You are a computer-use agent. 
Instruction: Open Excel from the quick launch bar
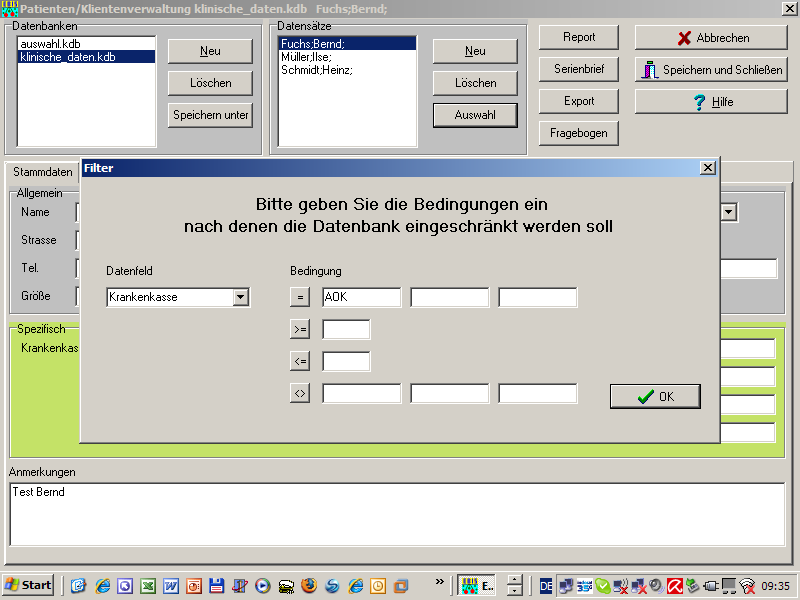pos(148,587)
